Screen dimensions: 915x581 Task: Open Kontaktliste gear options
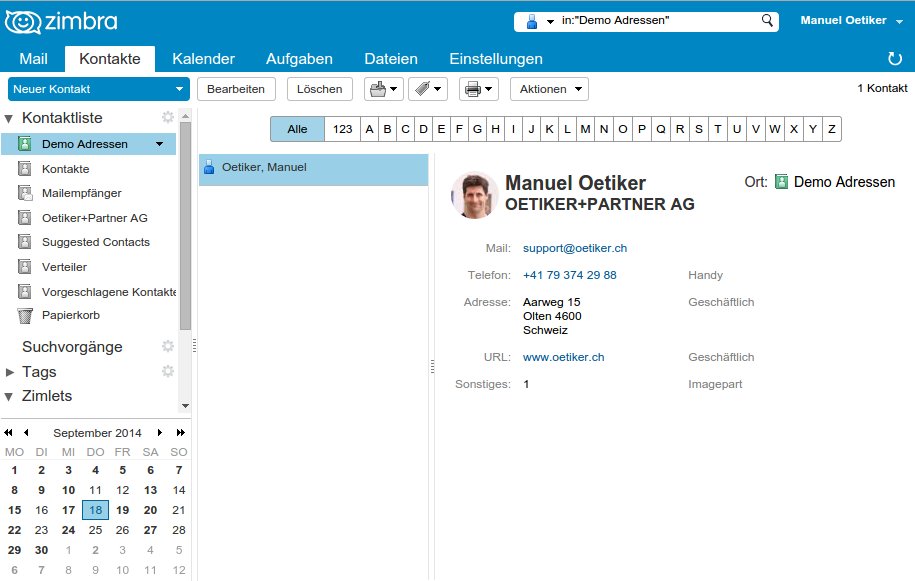(x=168, y=117)
